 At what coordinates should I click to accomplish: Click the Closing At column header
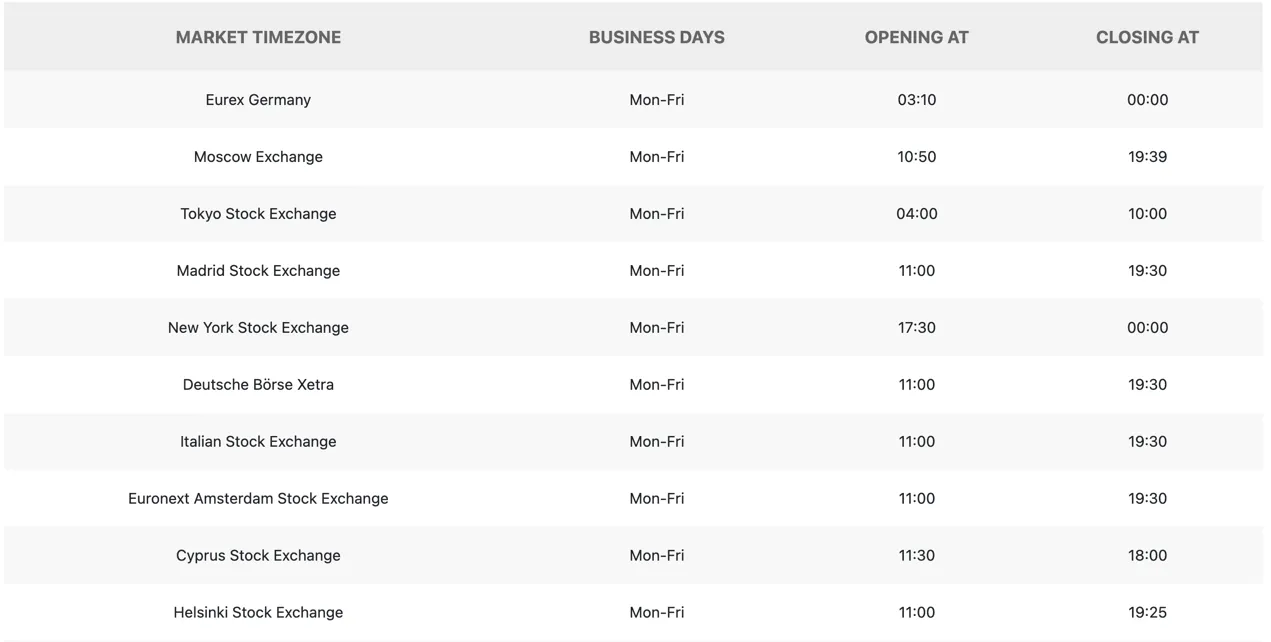1147,37
